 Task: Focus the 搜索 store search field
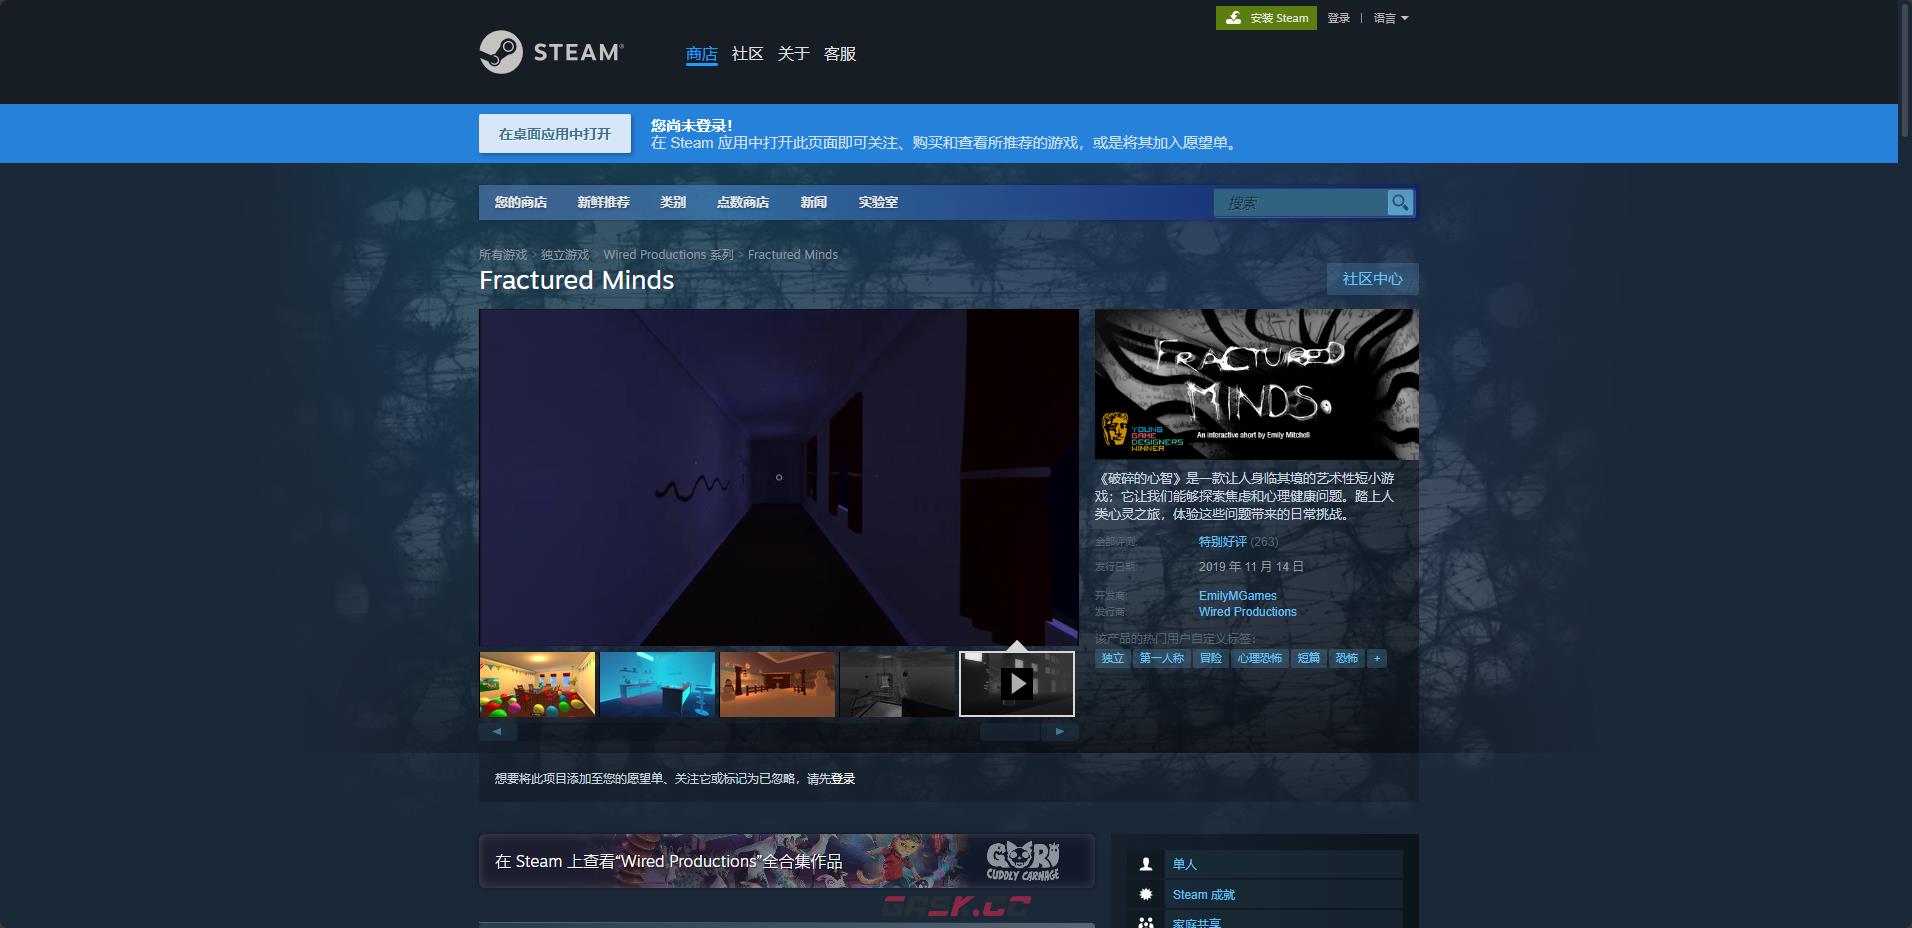[x=1300, y=203]
